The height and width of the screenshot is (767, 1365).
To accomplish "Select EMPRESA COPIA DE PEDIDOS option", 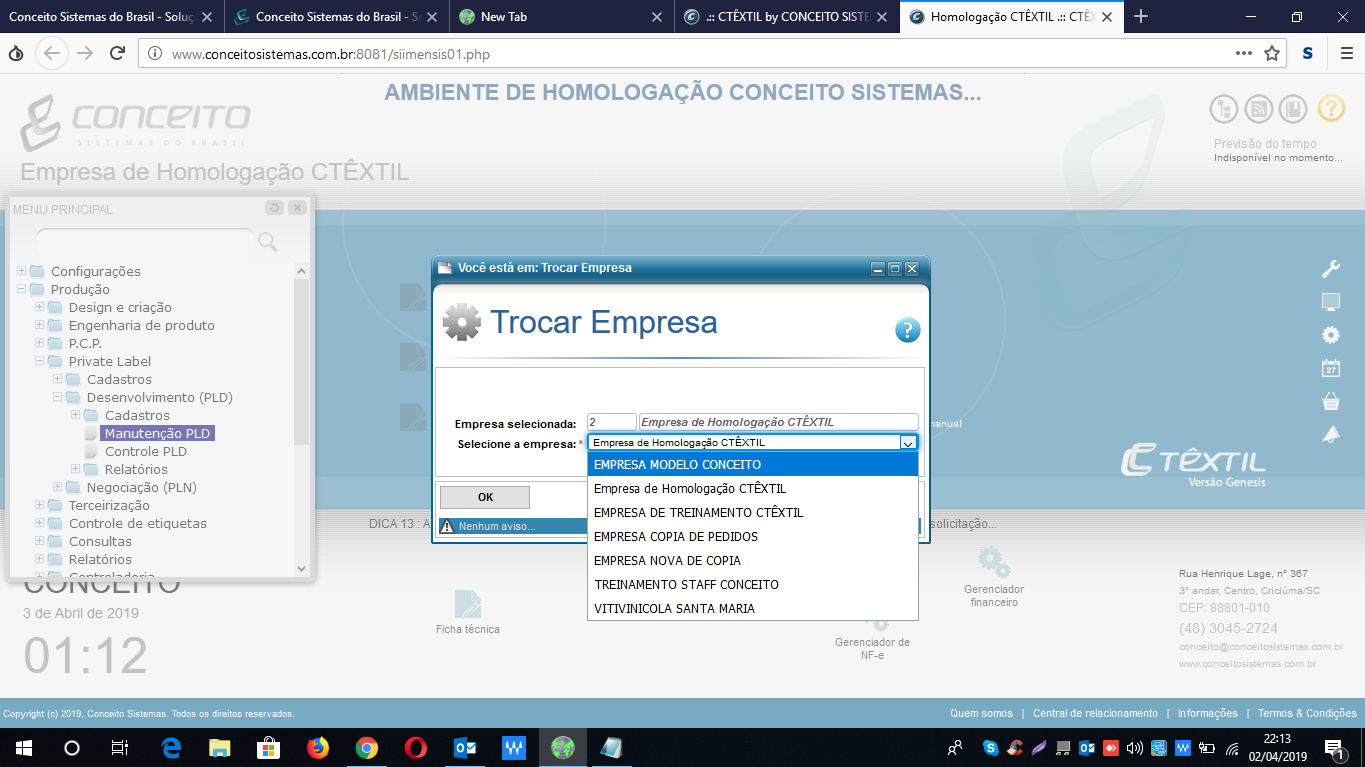I will [x=753, y=537].
